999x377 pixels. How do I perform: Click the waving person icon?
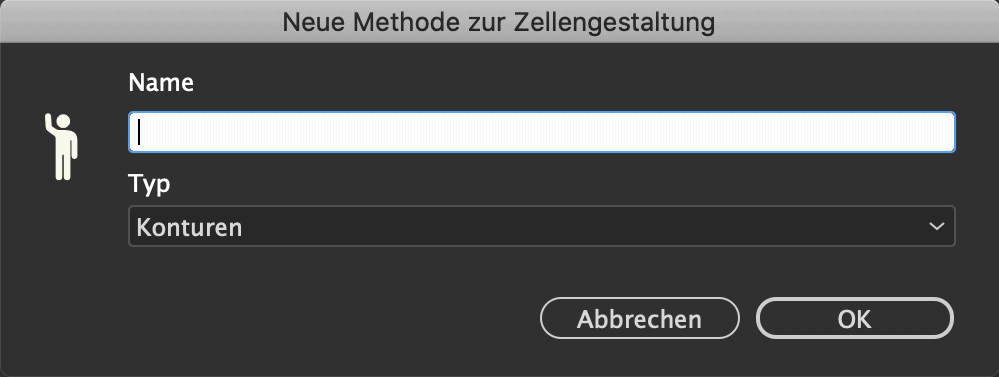(x=61, y=146)
